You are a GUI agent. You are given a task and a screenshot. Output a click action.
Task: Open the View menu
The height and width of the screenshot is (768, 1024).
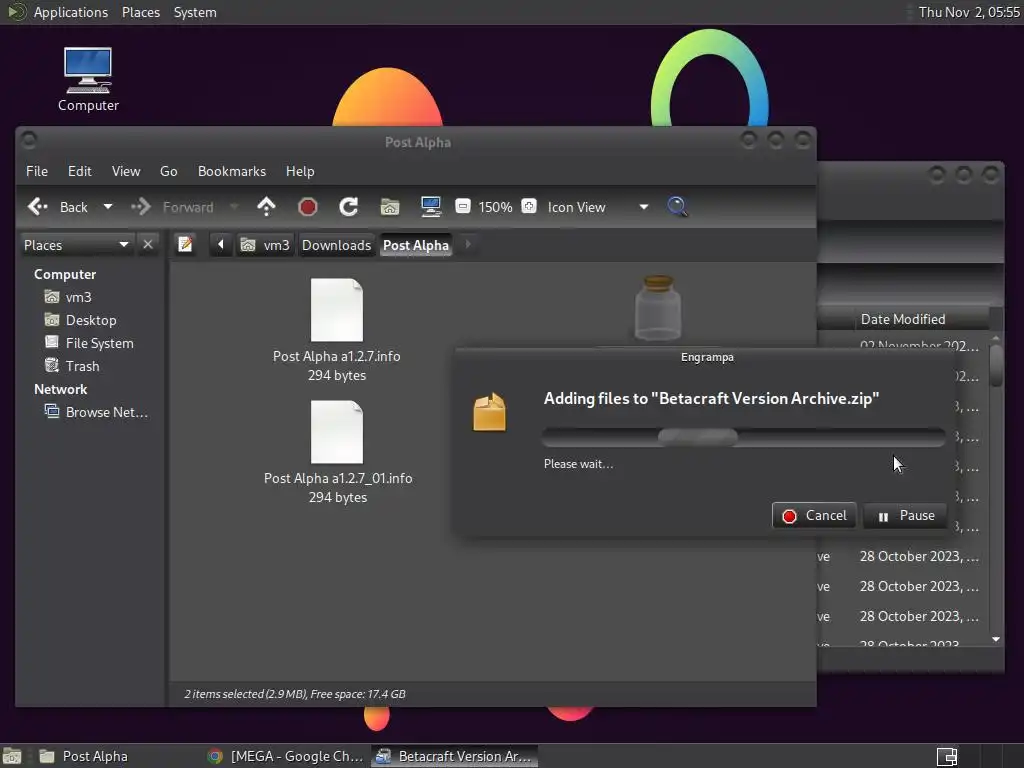click(x=126, y=171)
